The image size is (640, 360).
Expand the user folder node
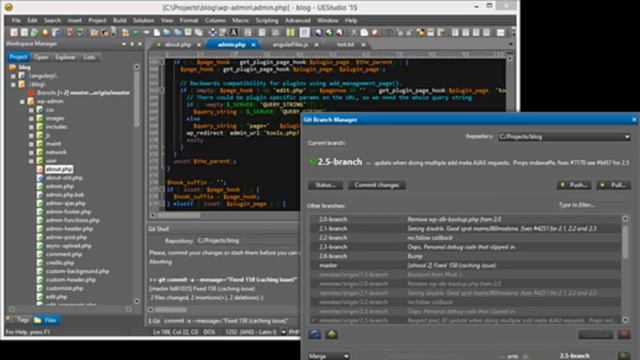coord(31,161)
